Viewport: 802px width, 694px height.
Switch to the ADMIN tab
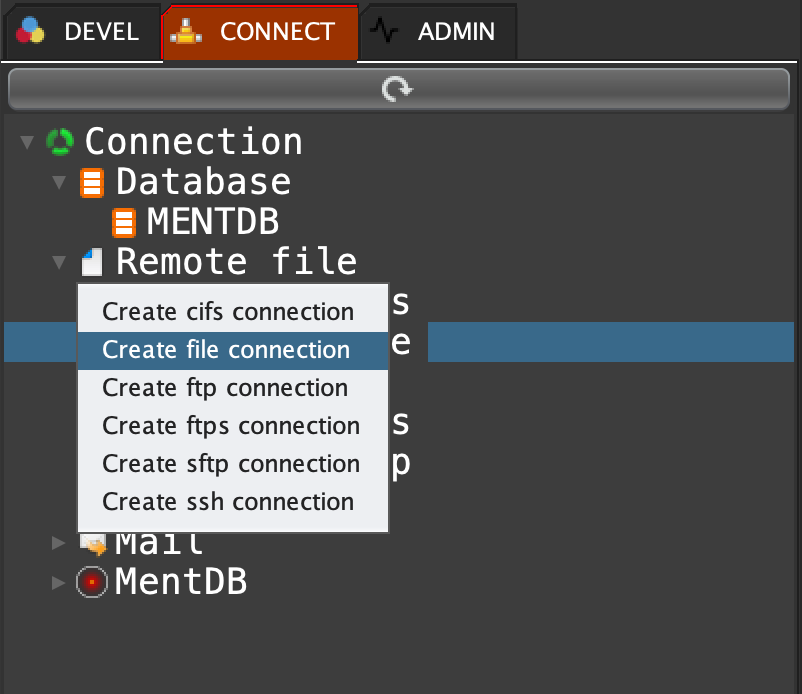click(x=439, y=32)
